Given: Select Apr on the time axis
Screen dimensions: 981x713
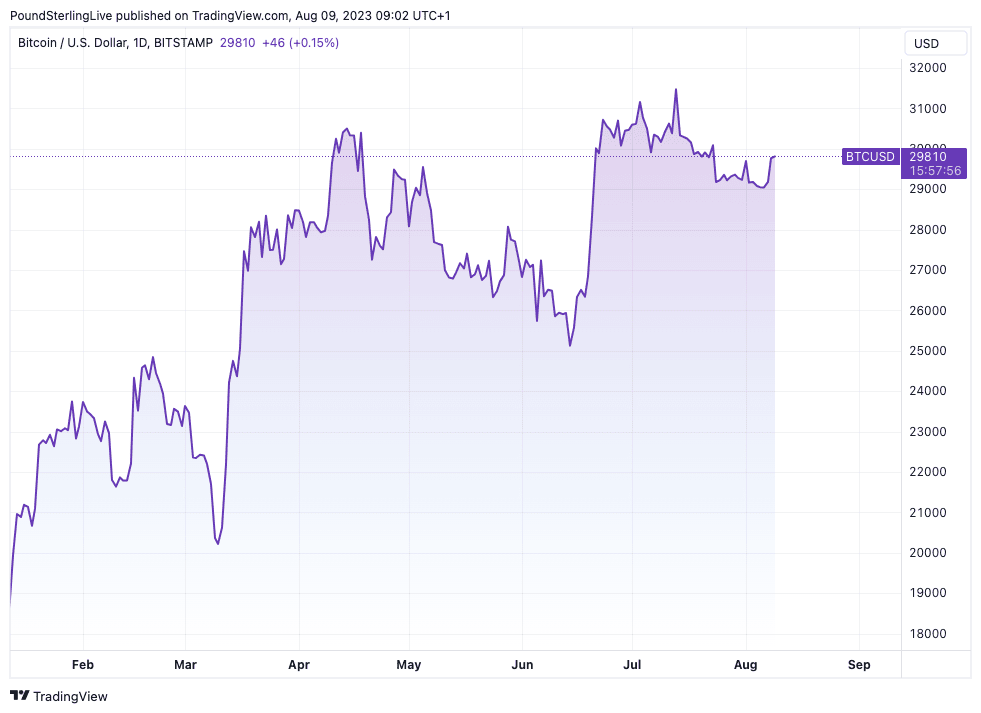Looking at the screenshot, I should coord(298,664).
